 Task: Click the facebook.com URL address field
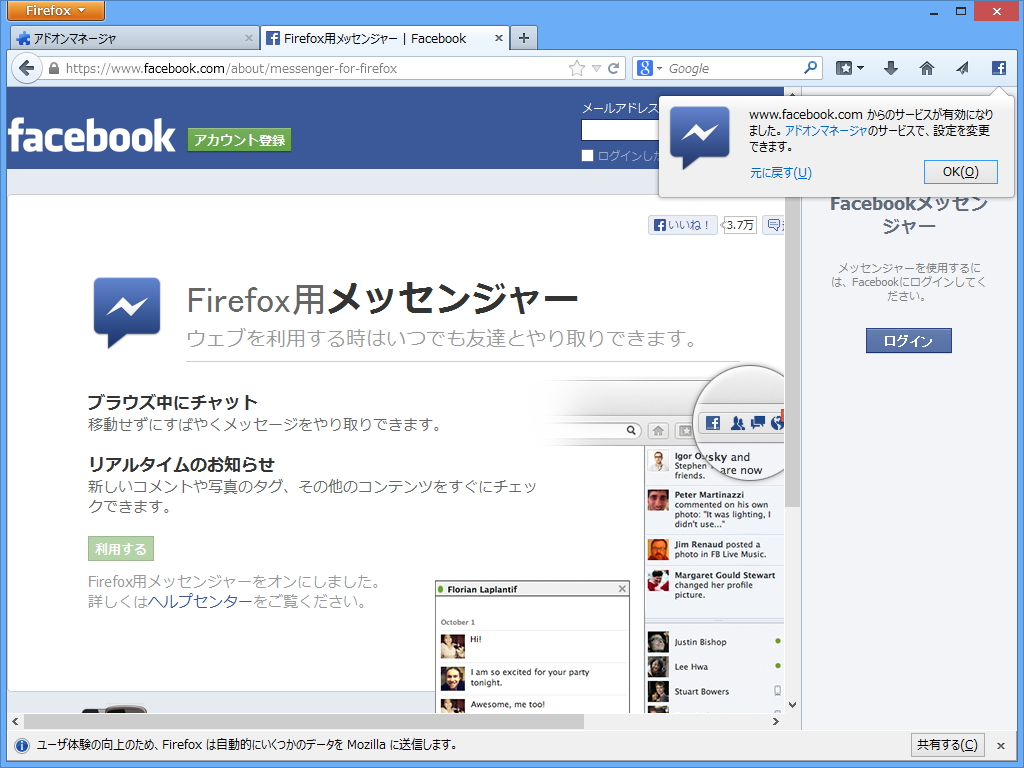pyautogui.click(x=307, y=69)
